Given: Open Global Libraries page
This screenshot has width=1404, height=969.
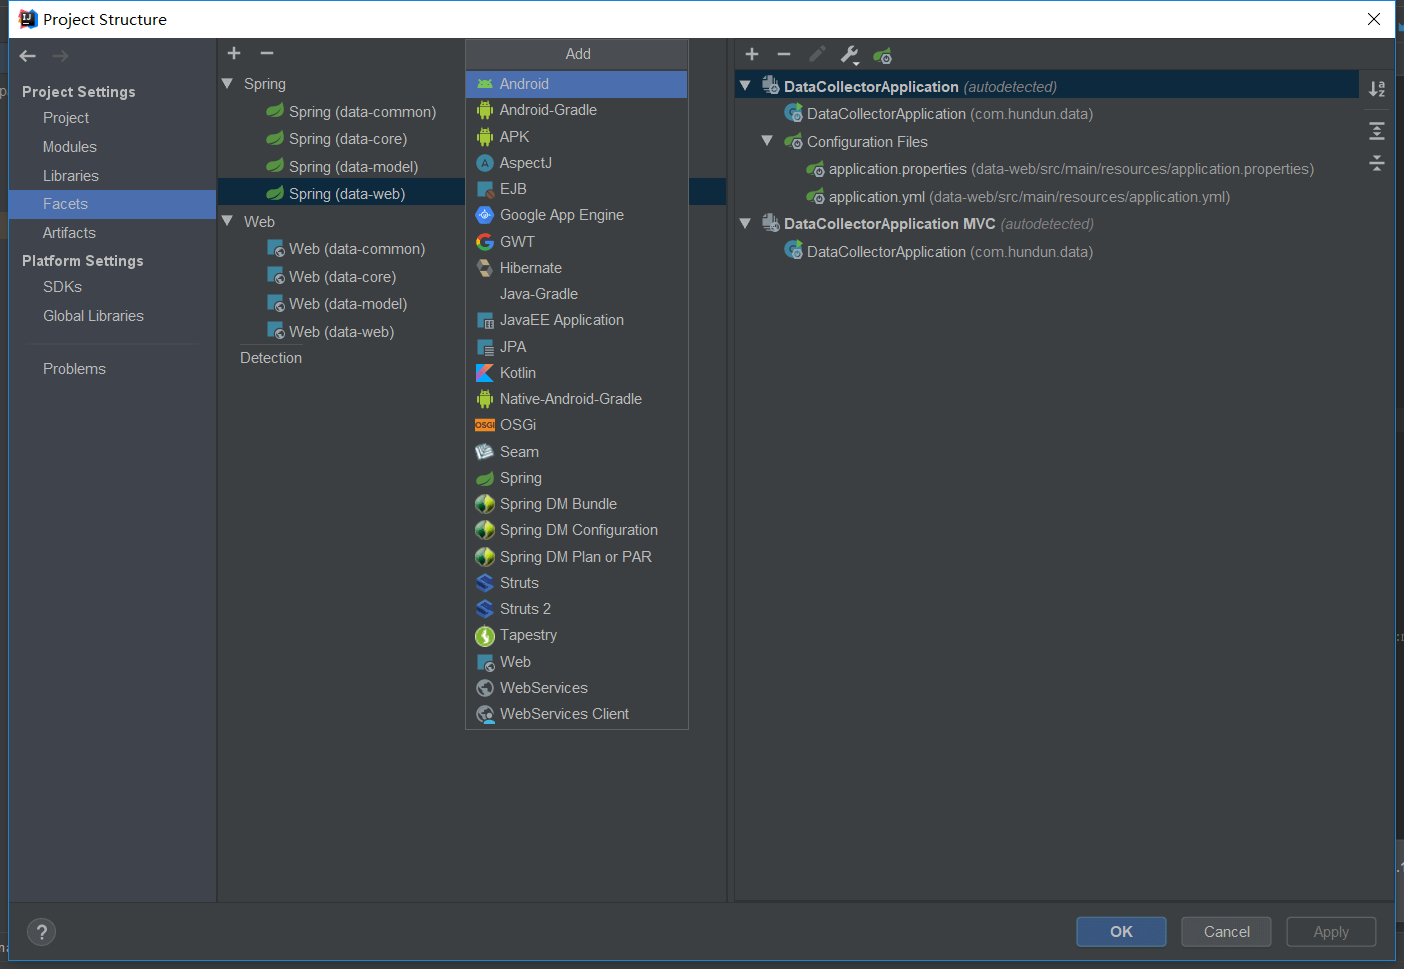Looking at the screenshot, I should (93, 316).
